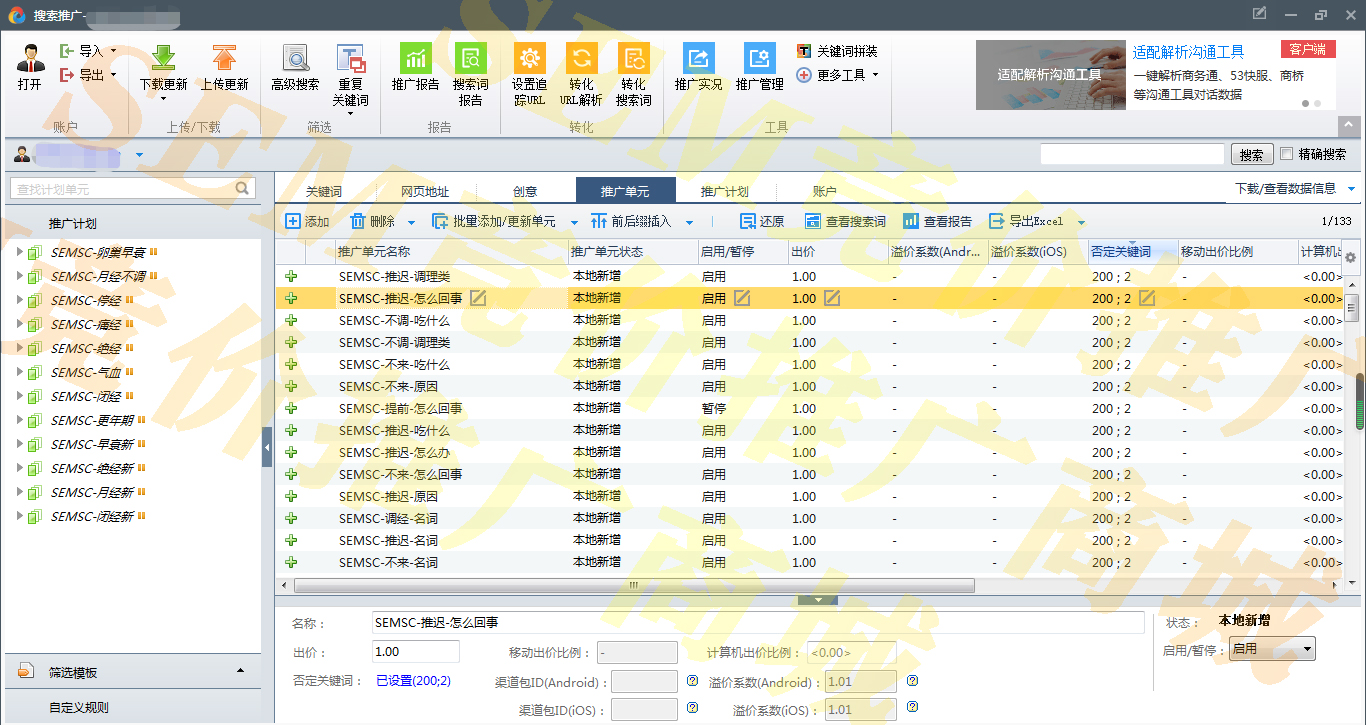Click the 查看搜索词 toolbar item
Screen dimensions: 1366x725
click(845, 221)
